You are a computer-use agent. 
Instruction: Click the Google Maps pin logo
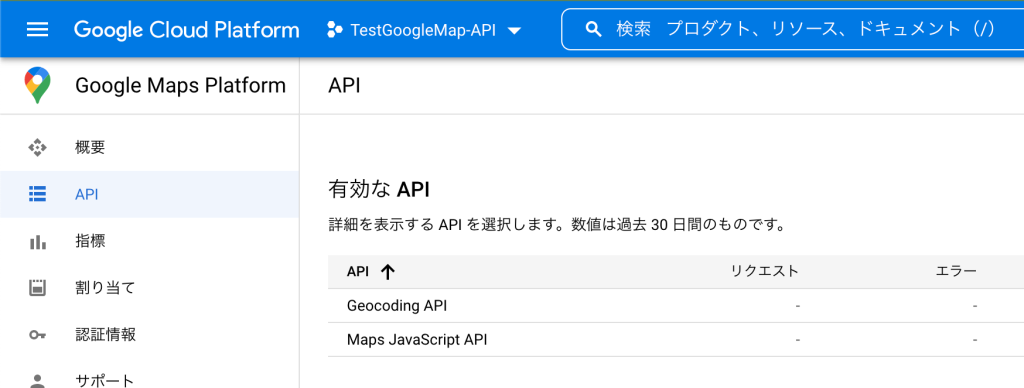[x=37, y=85]
